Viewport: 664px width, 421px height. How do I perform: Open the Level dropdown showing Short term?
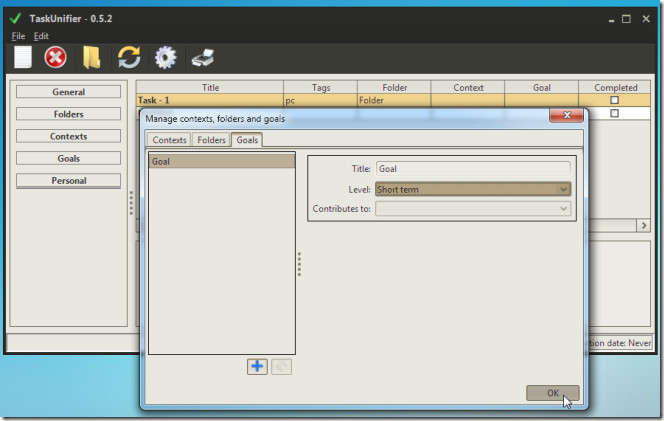pyautogui.click(x=473, y=189)
